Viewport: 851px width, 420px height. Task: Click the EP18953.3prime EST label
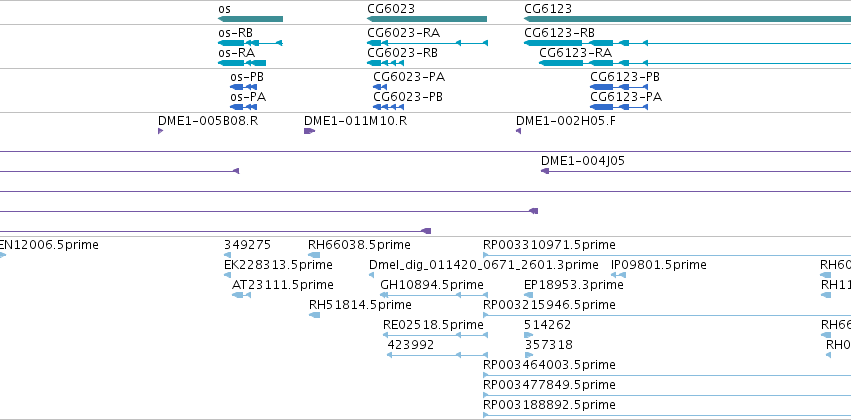[575, 285]
